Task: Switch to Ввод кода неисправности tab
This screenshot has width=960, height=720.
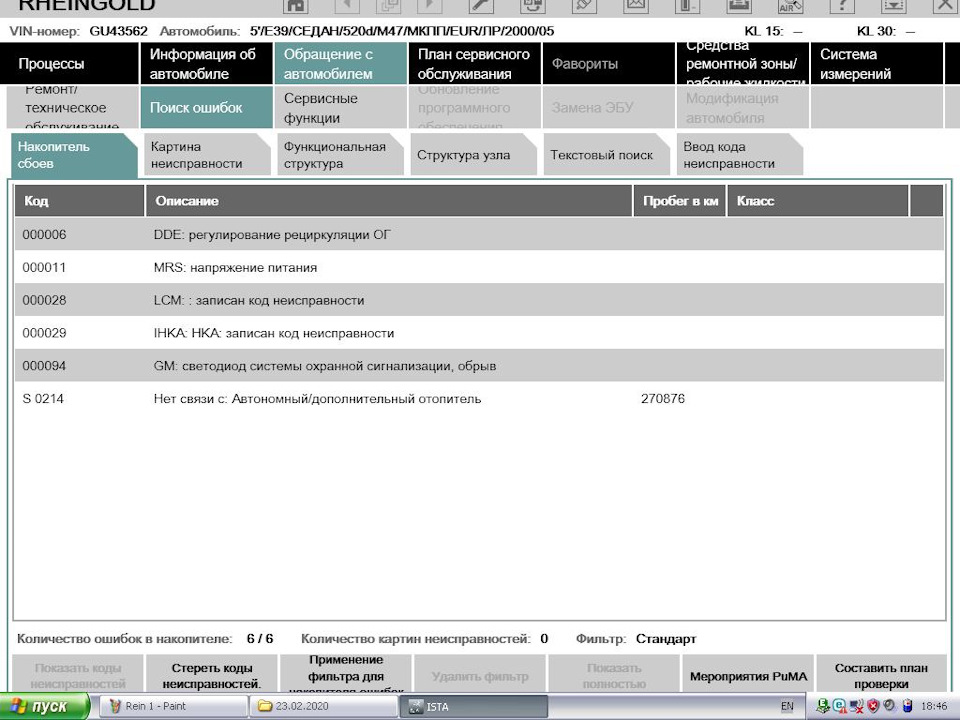Action: tap(740, 155)
